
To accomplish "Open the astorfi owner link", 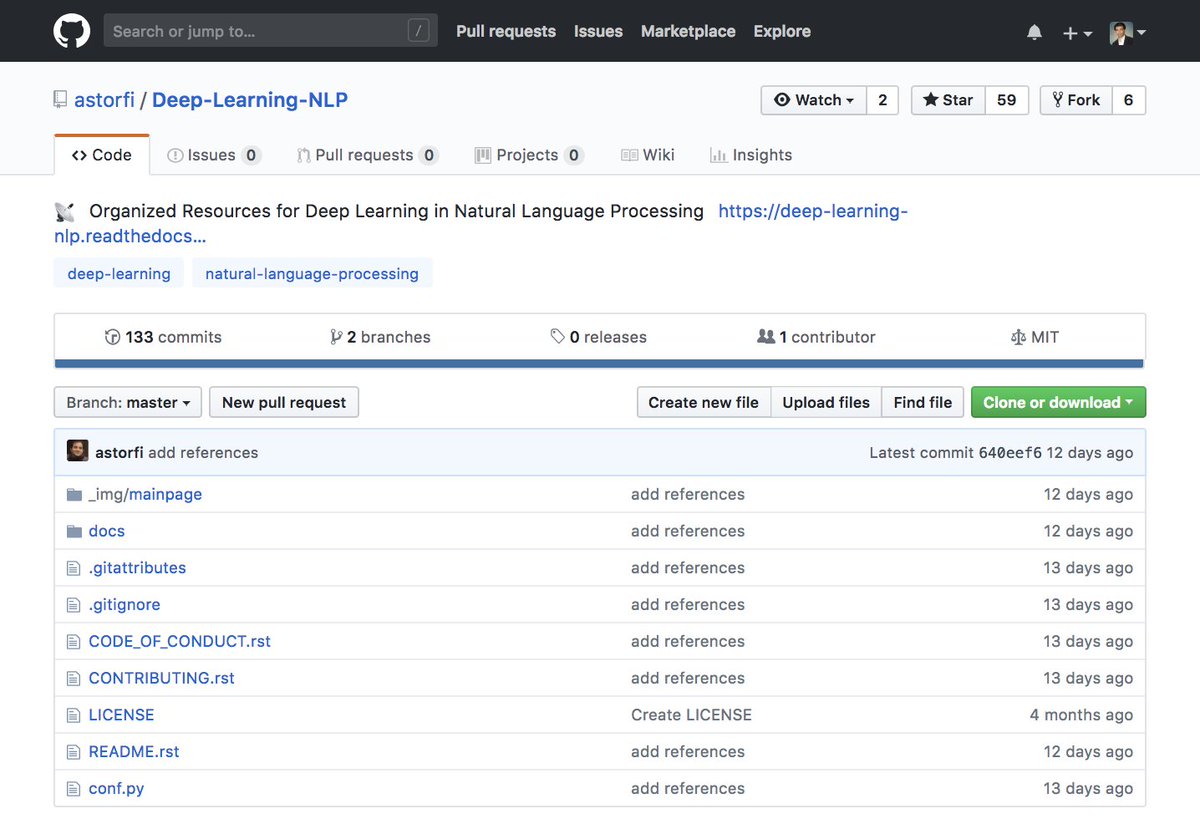I will pos(104,100).
